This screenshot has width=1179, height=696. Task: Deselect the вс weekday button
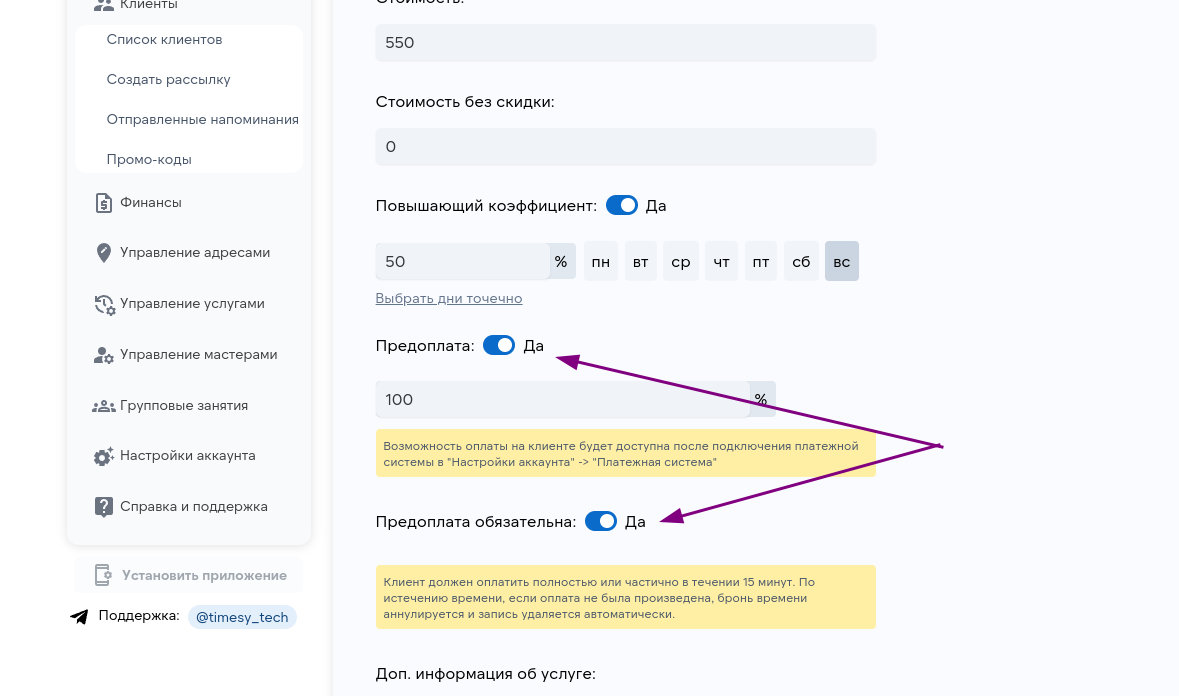[841, 261]
